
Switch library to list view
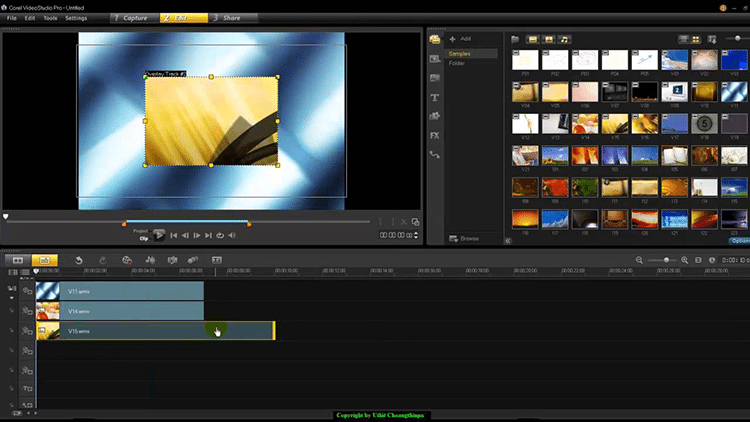pos(684,39)
